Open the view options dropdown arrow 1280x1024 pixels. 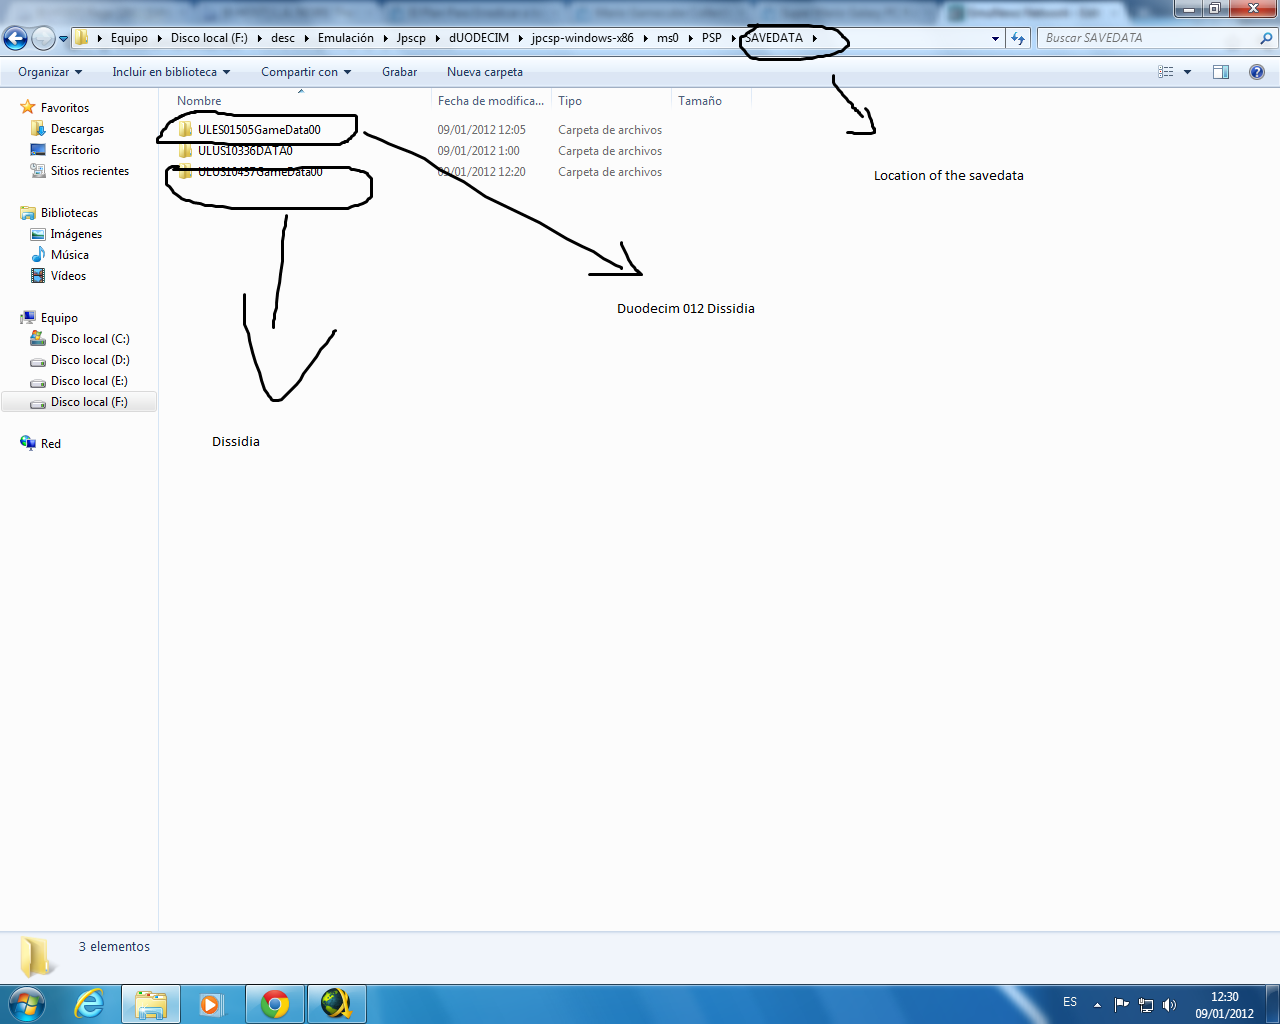pyautogui.click(x=1187, y=72)
